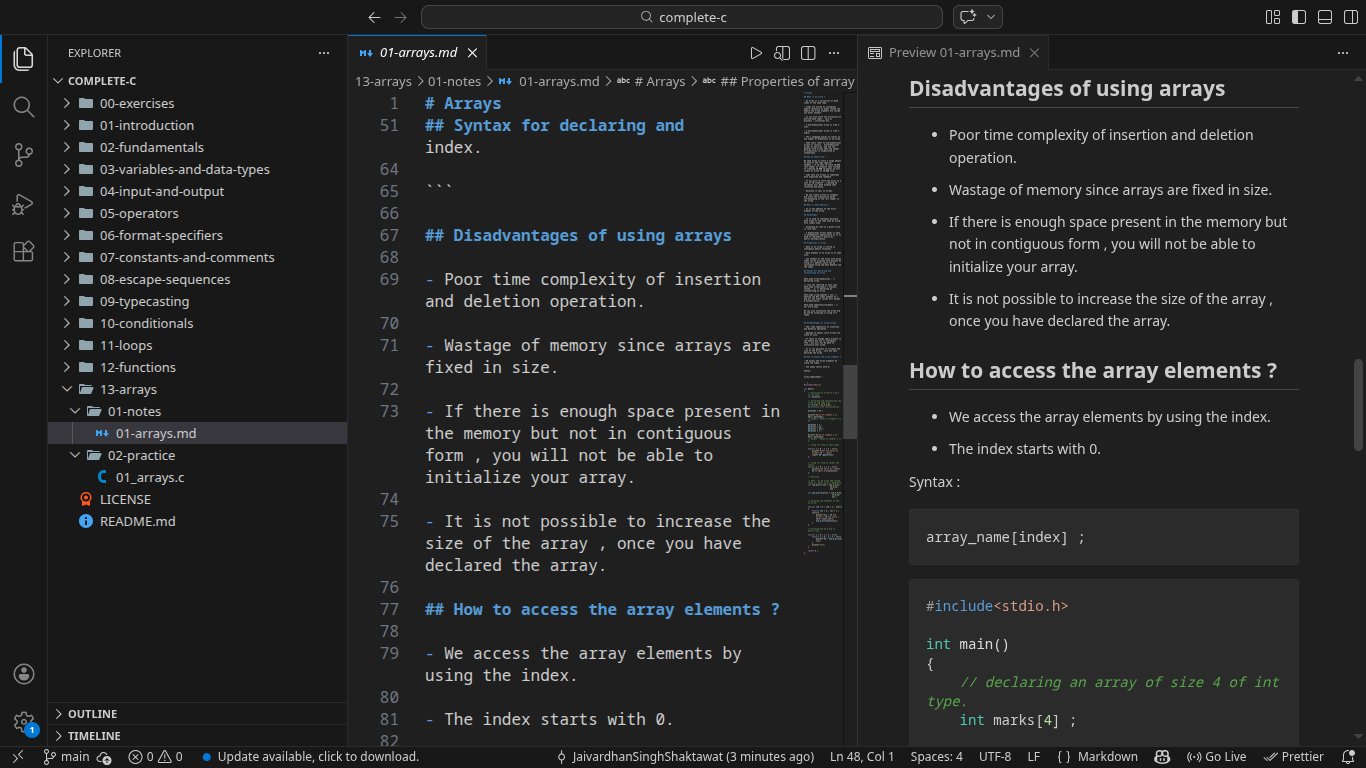1366x768 pixels.
Task: Open the Extensions view
Action: click(23, 253)
